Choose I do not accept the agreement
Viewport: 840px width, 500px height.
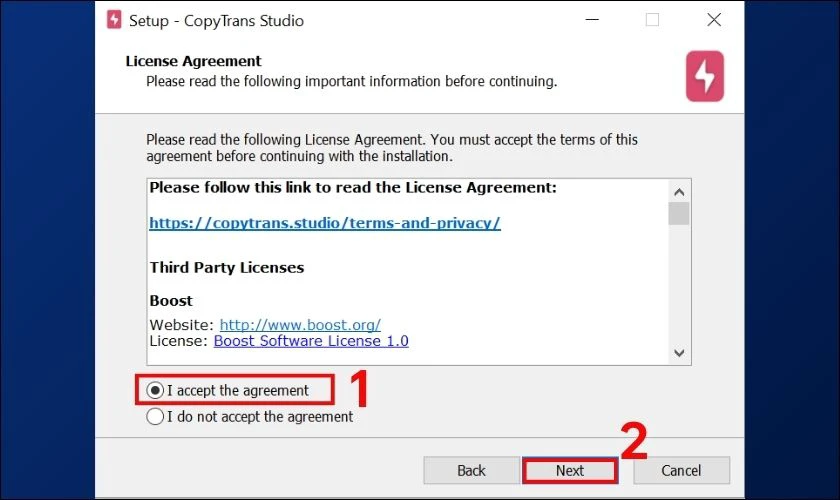155,416
